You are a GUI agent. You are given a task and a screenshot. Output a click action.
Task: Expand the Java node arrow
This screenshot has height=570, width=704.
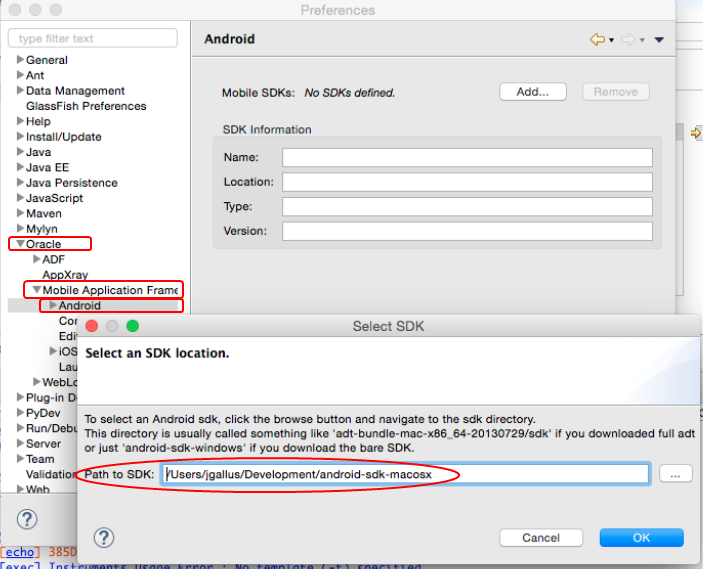[x=20, y=152]
